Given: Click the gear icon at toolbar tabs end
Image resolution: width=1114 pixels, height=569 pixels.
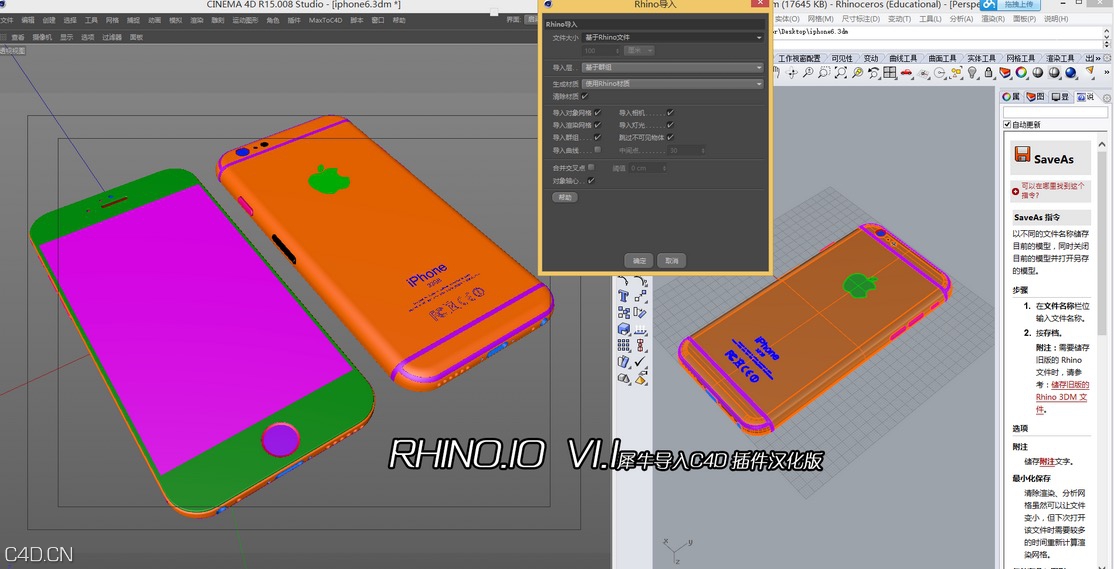Looking at the screenshot, I should [1107, 58].
